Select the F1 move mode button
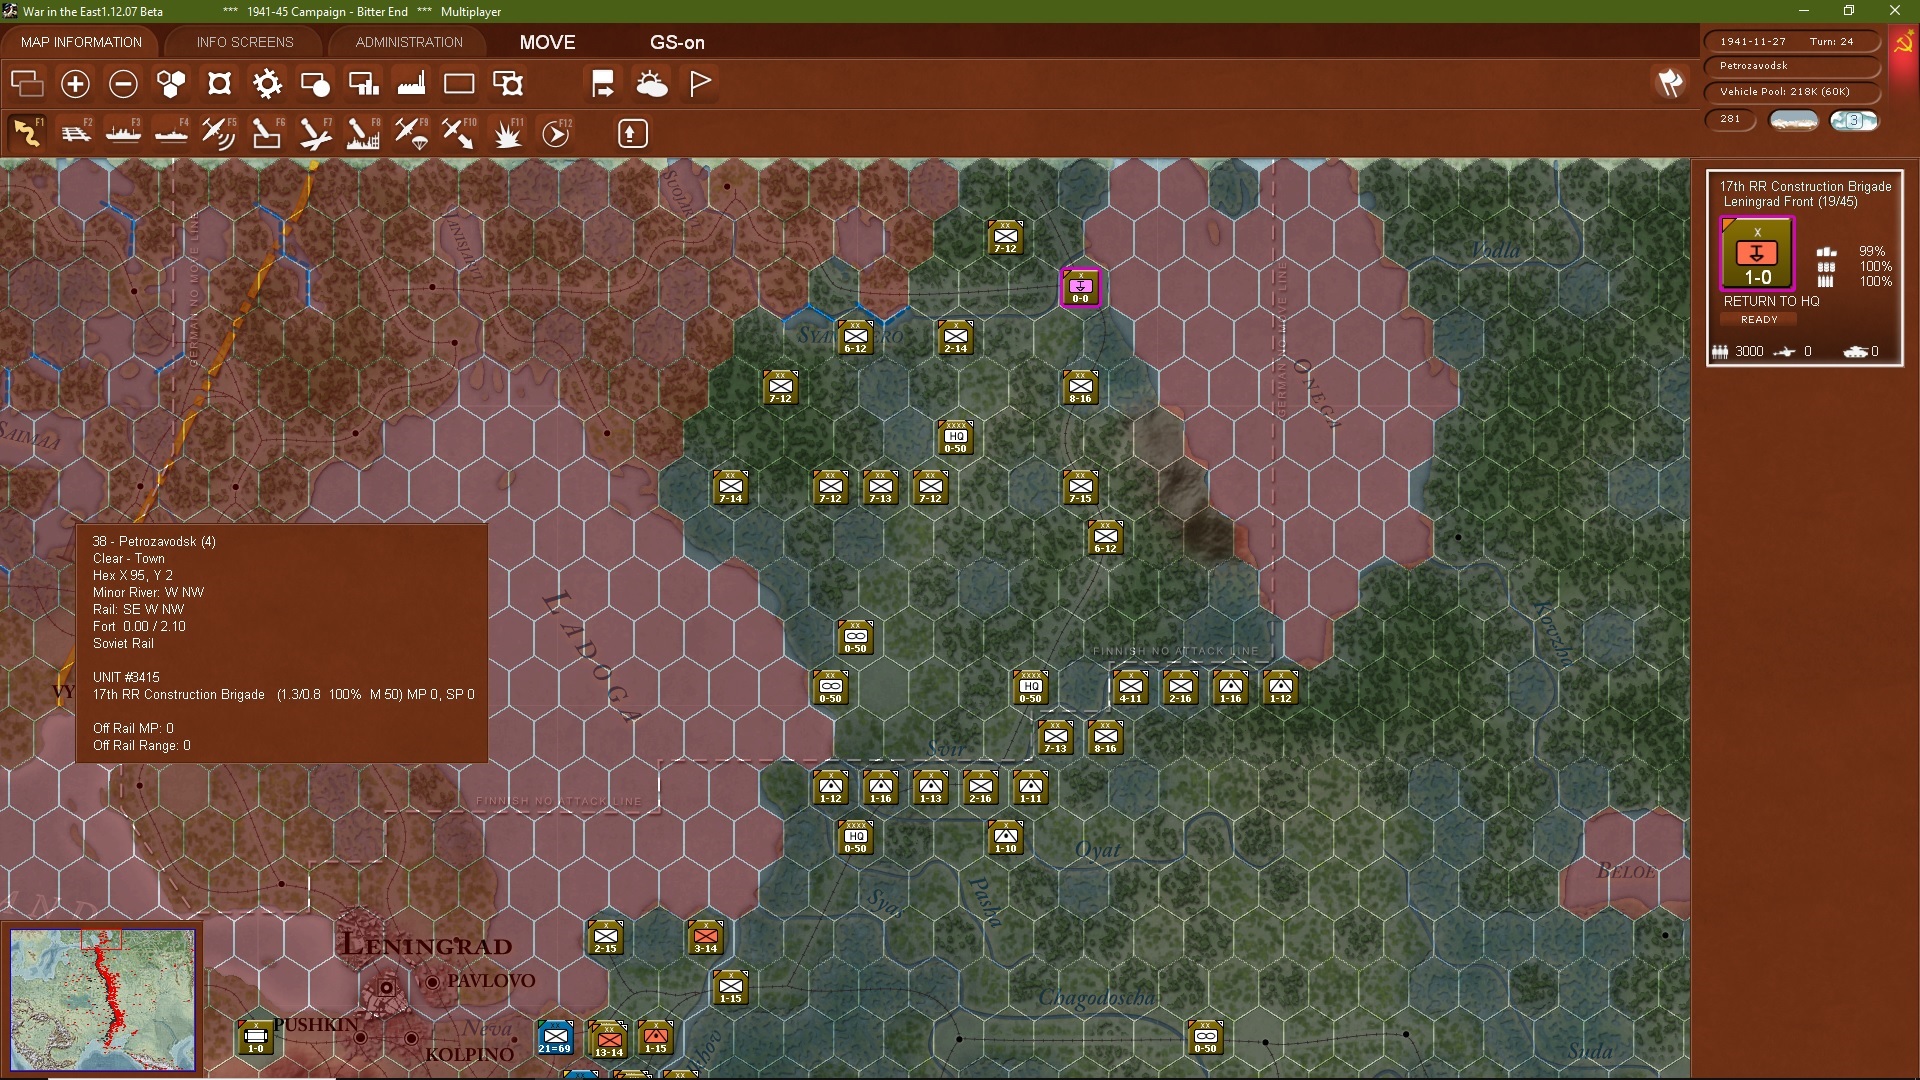1920x1080 pixels. point(27,133)
